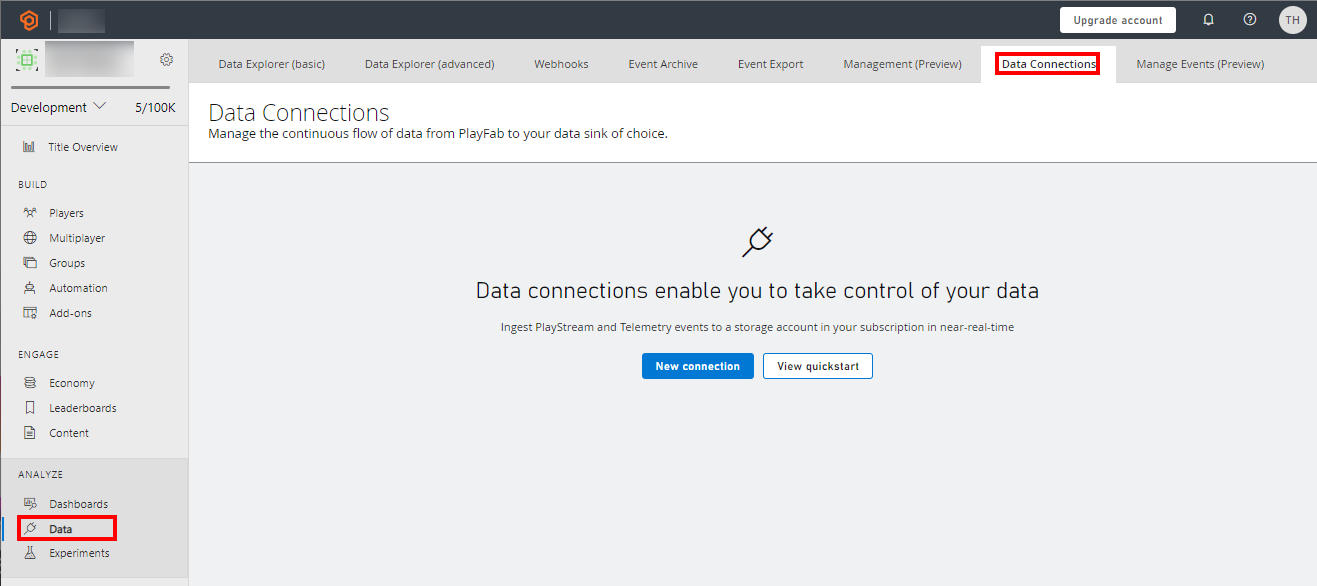Open the notifications bell
The width and height of the screenshot is (1317, 586).
1208,20
